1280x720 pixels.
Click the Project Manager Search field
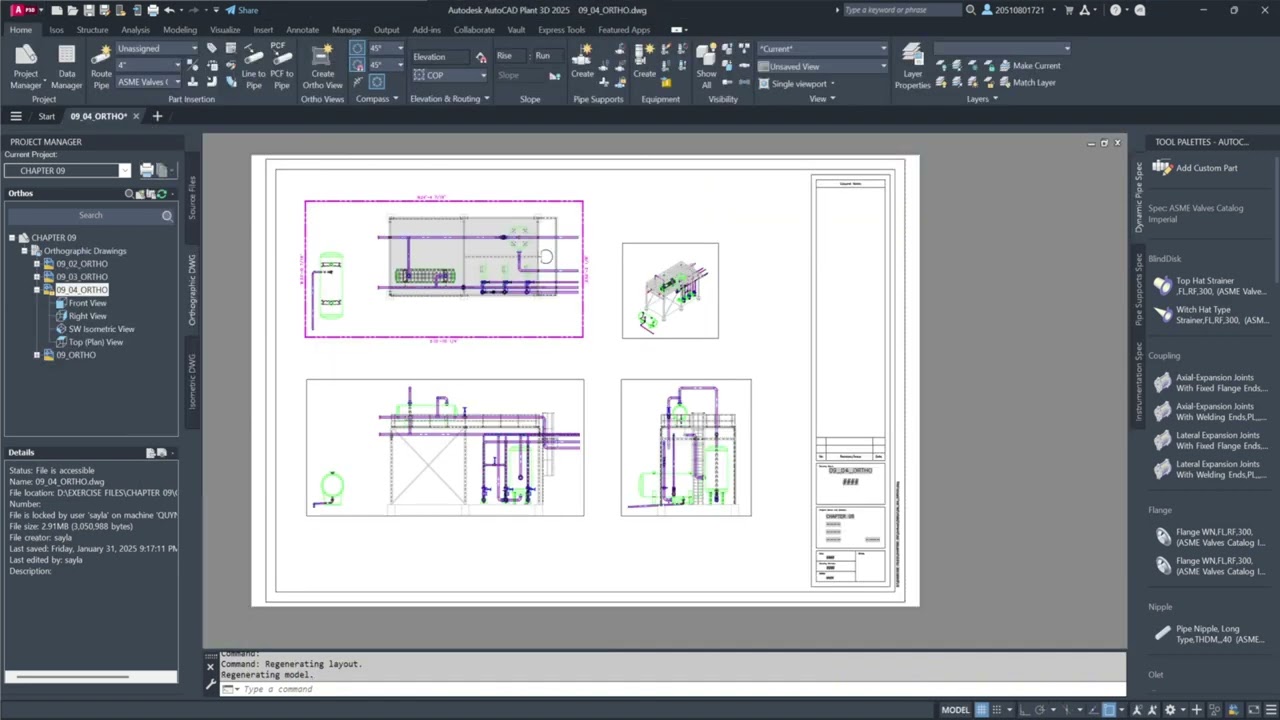click(x=91, y=215)
